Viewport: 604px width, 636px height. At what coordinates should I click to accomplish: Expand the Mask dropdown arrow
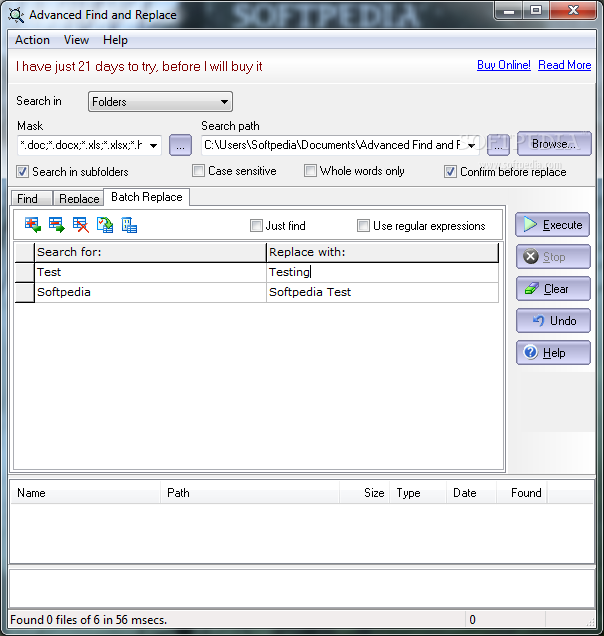tap(153, 146)
